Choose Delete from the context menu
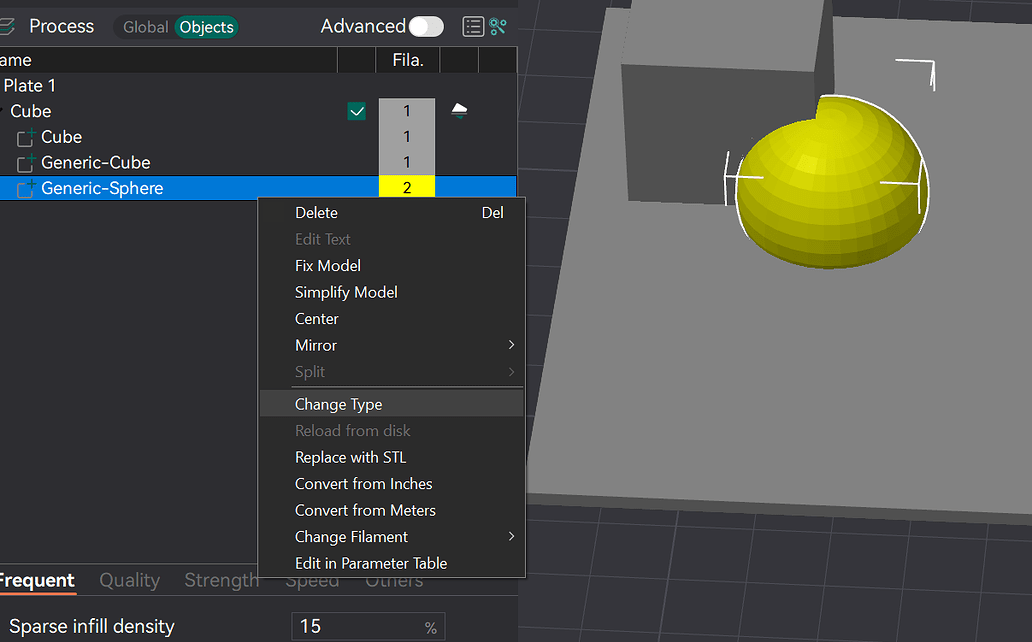Image resolution: width=1032 pixels, height=642 pixels. [x=392, y=213]
